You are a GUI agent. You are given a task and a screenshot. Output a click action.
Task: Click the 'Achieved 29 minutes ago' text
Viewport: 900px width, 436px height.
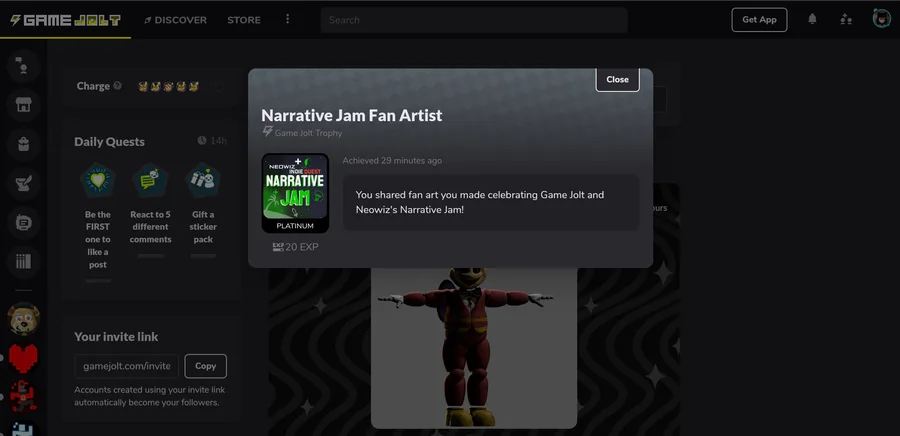click(x=392, y=161)
